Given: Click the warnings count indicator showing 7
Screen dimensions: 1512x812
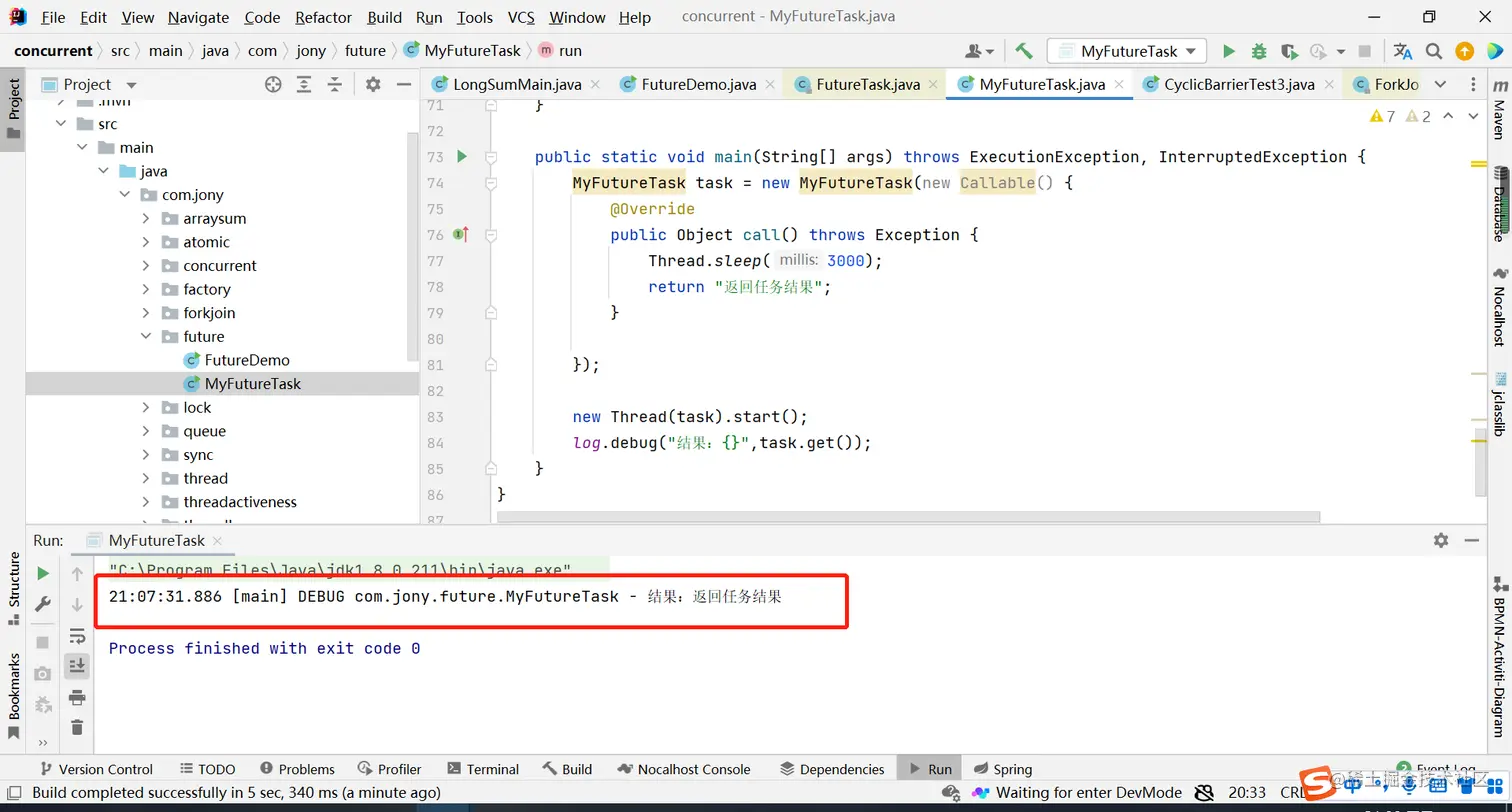Looking at the screenshot, I should (1382, 116).
